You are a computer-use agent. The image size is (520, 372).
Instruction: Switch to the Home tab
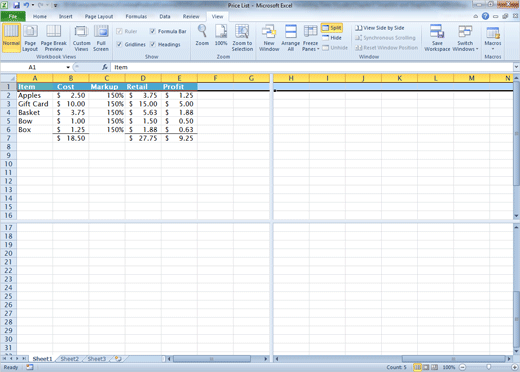pos(40,16)
